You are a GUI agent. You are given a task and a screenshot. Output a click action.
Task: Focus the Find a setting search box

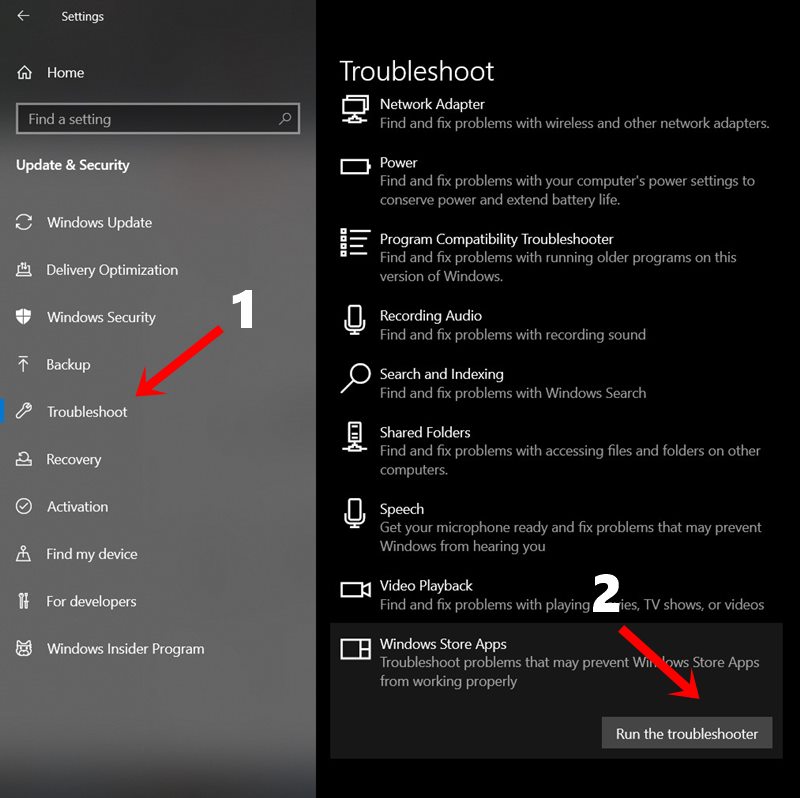tap(158, 119)
